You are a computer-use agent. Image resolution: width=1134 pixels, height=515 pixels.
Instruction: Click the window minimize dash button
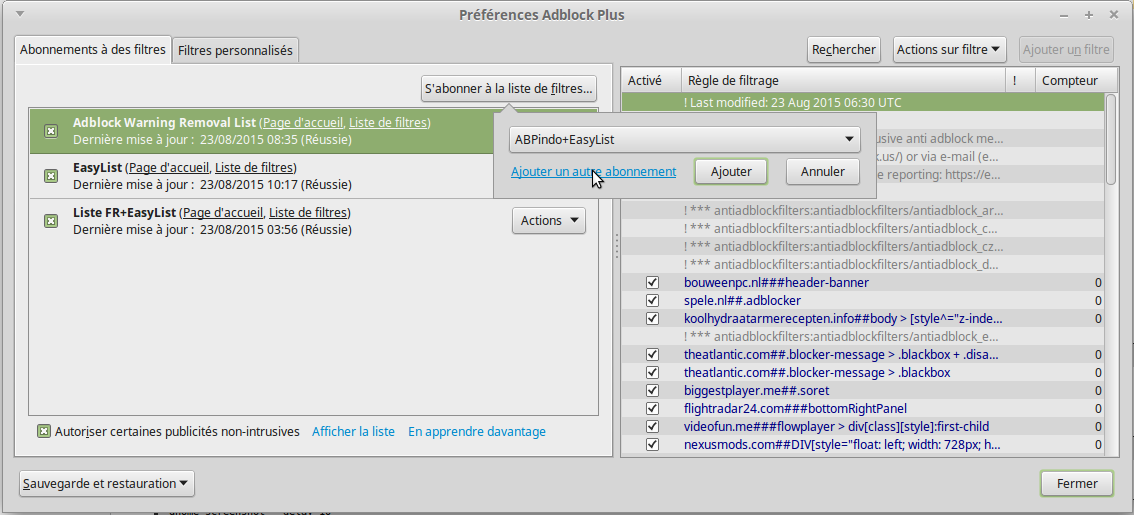(1065, 15)
